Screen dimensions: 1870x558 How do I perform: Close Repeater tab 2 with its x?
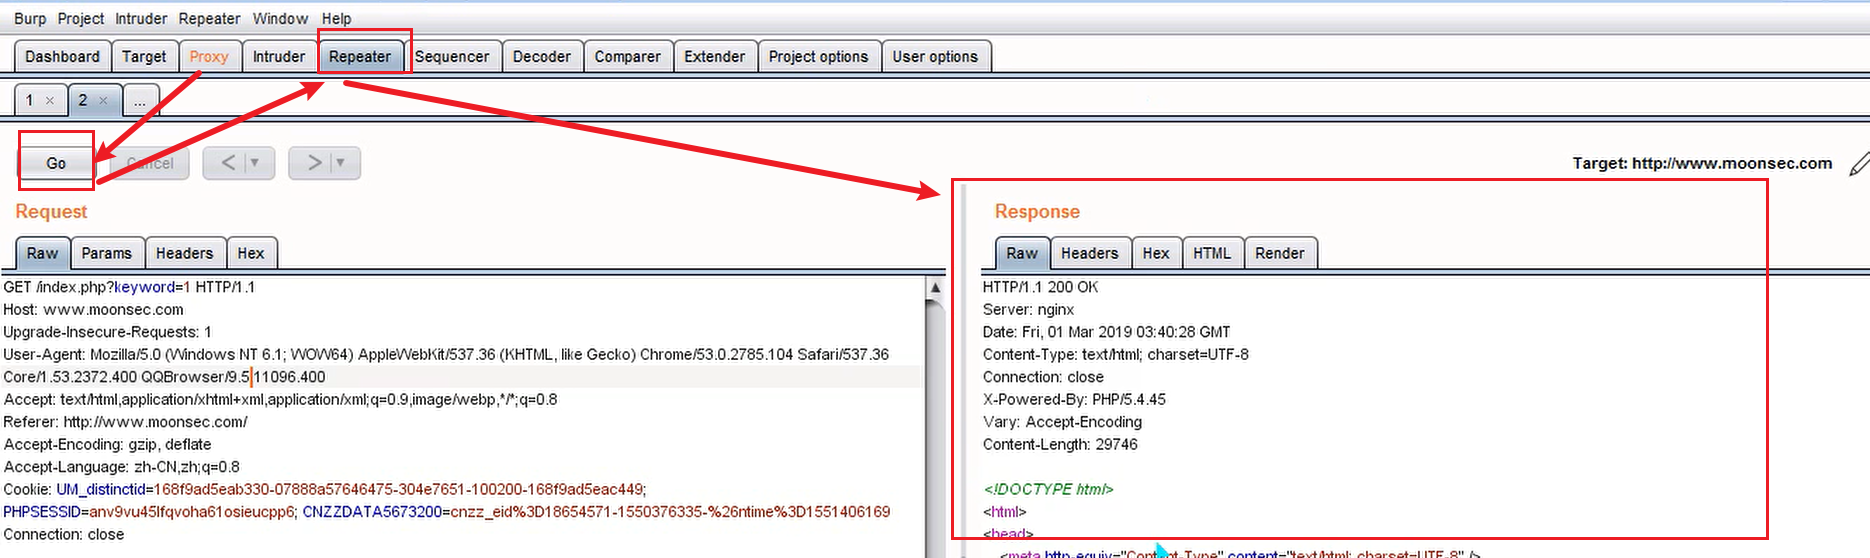click(x=103, y=100)
